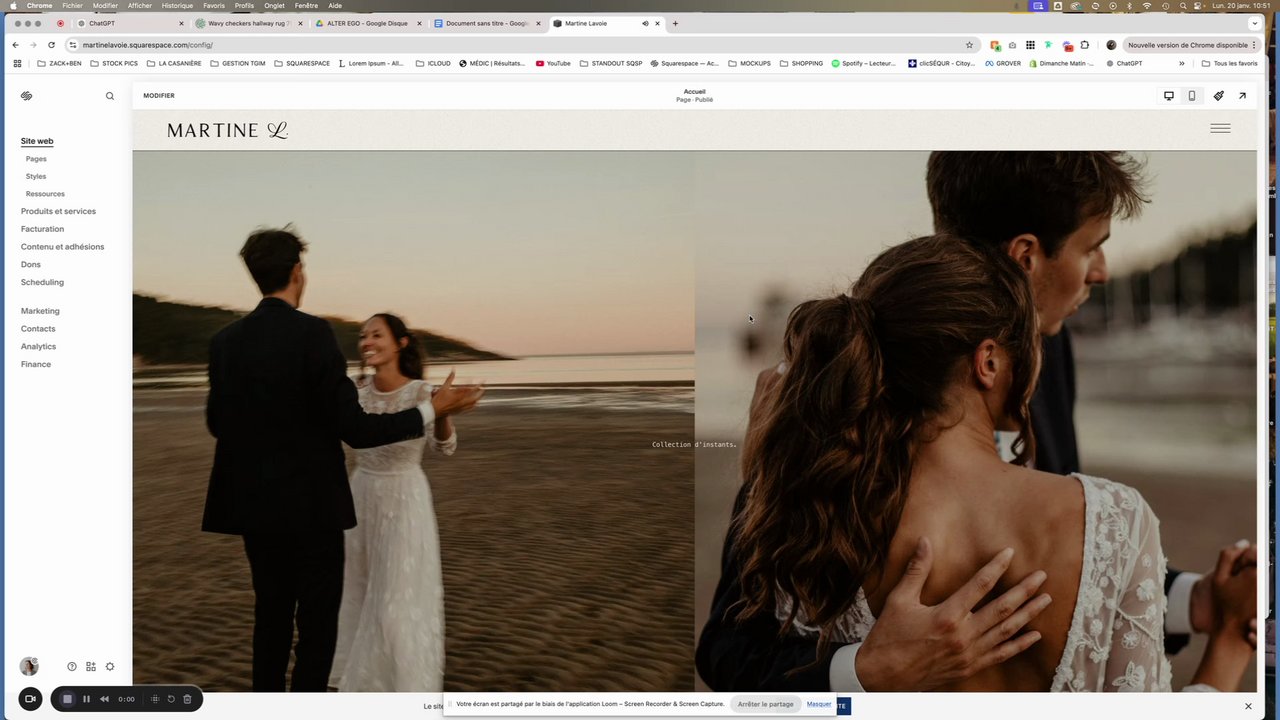Go to Facturation in sidebar
The height and width of the screenshot is (720, 1280).
[x=42, y=229]
